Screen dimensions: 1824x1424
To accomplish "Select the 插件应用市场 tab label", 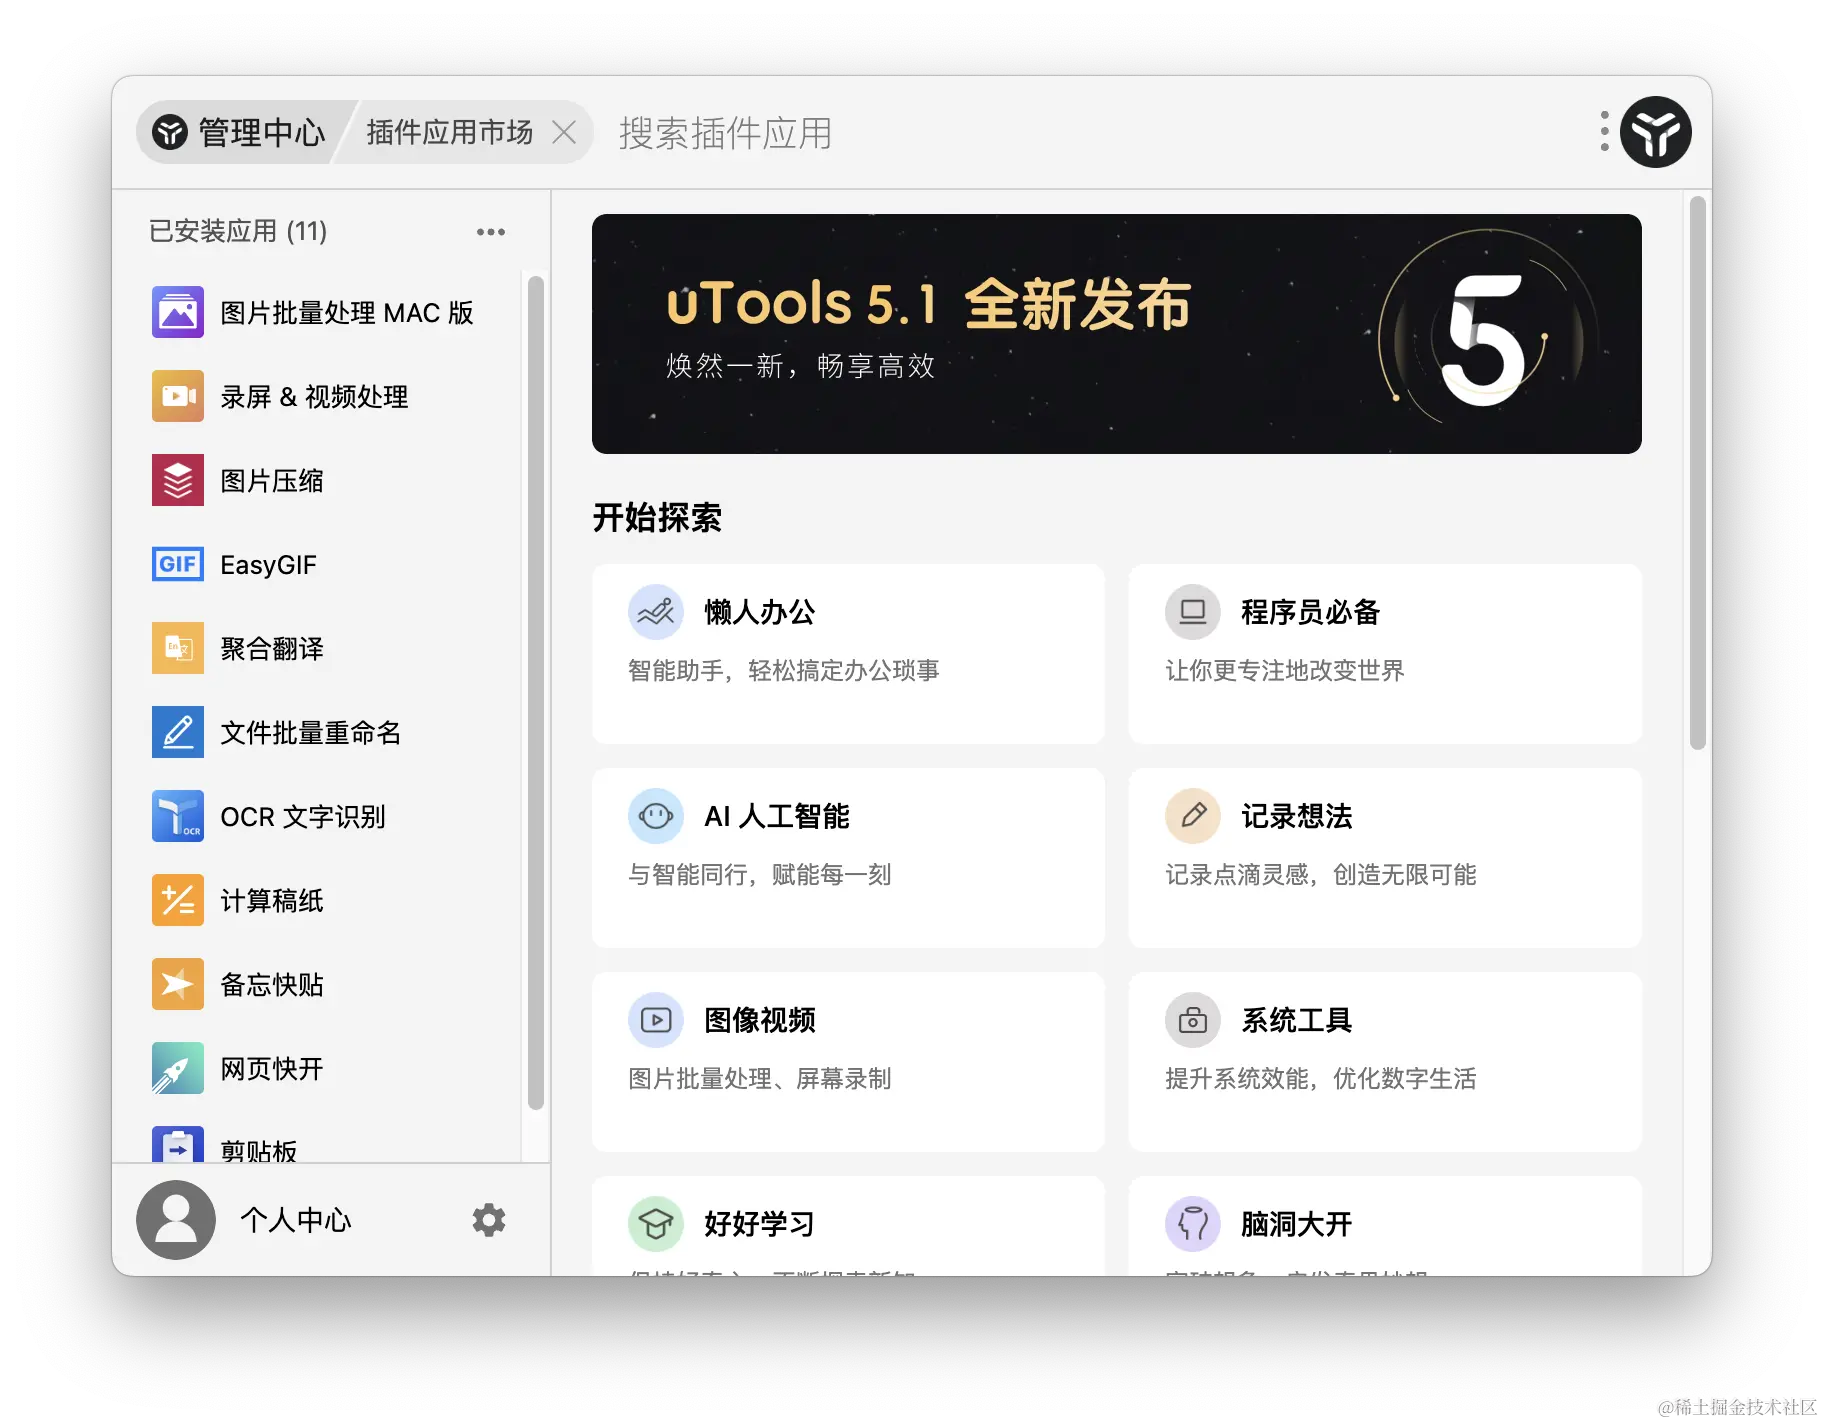I will click(x=450, y=132).
